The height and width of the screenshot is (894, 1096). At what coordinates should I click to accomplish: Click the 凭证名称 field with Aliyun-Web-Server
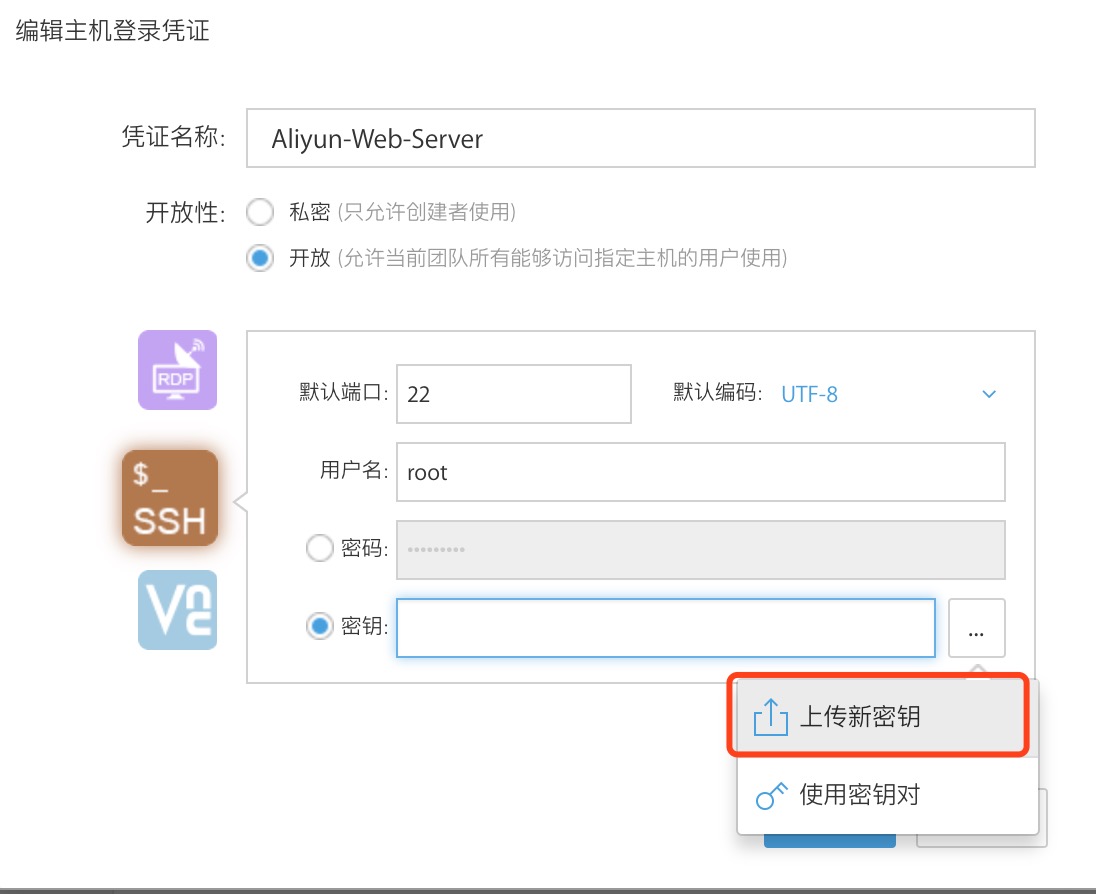tap(640, 138)
